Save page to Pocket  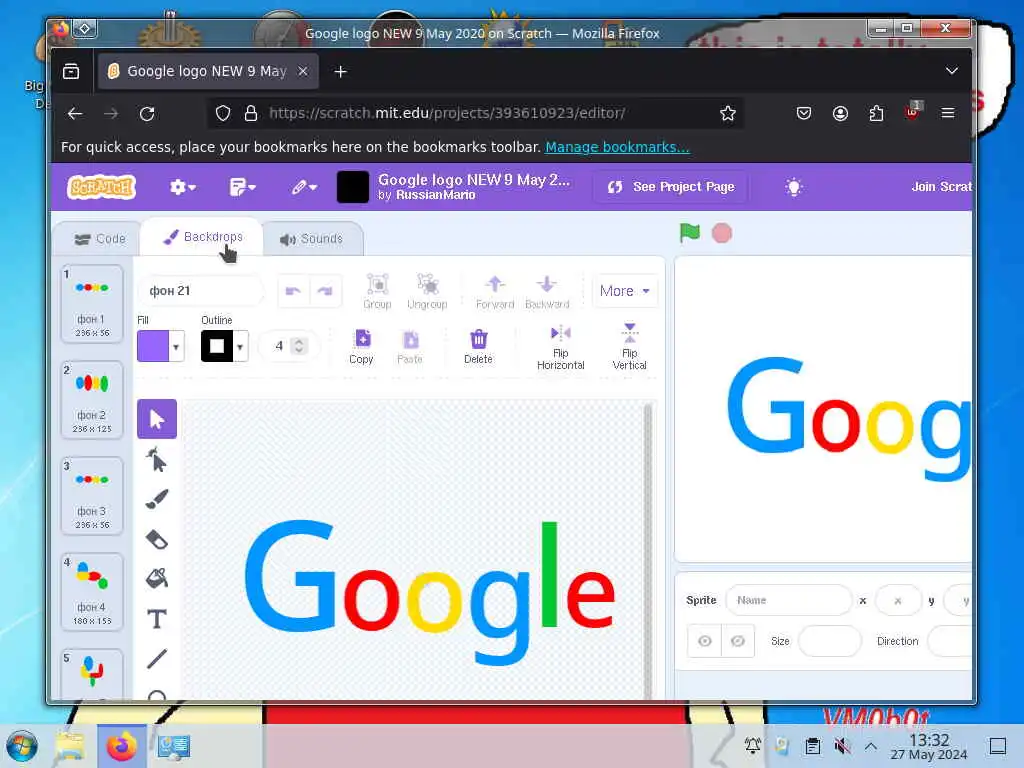[x=804, y=114]
